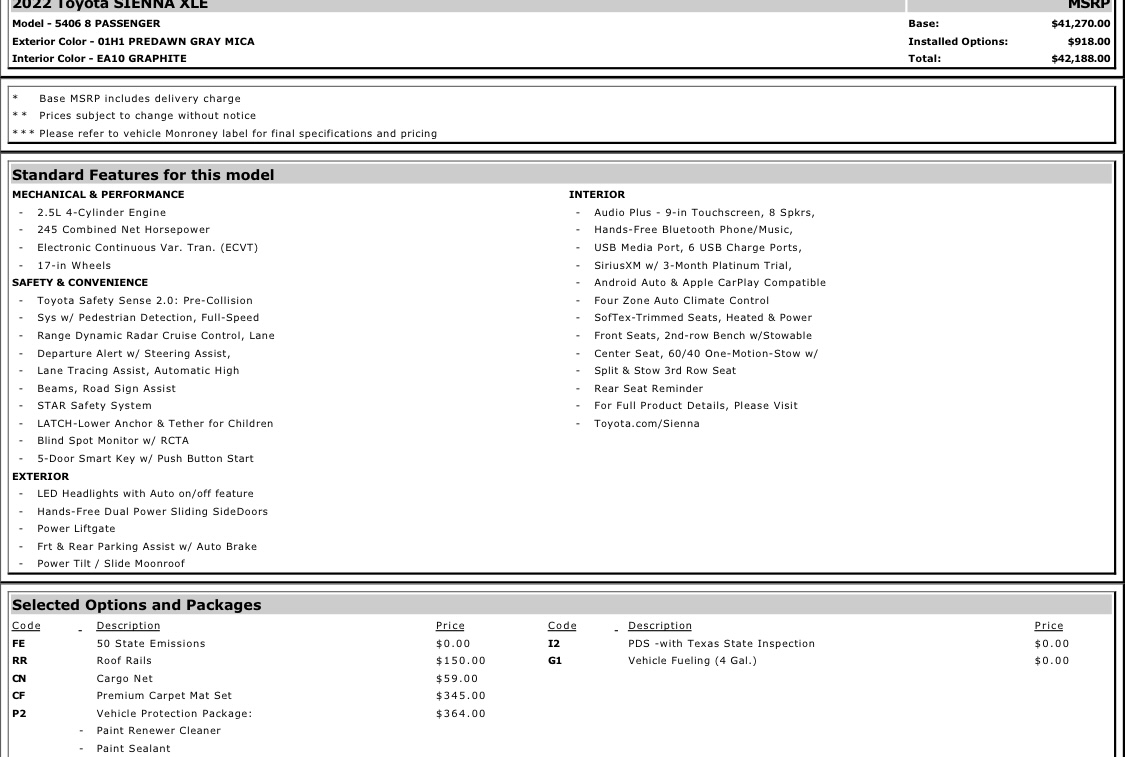Click the 'Toyota.com/Sienna' web address text
This screenshot has height=757, width=1125.
click(x=646, y=424)
